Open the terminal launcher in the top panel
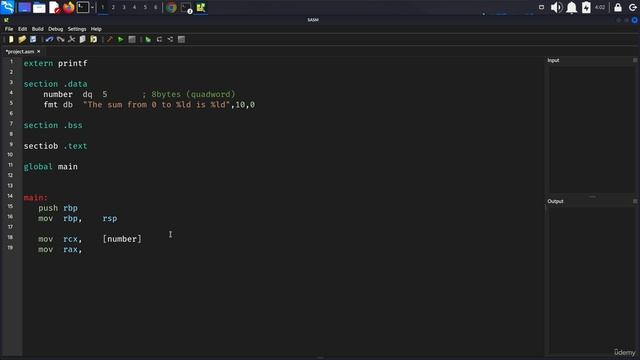This screenshot has width=640, height=360. [x=83, y=7]
